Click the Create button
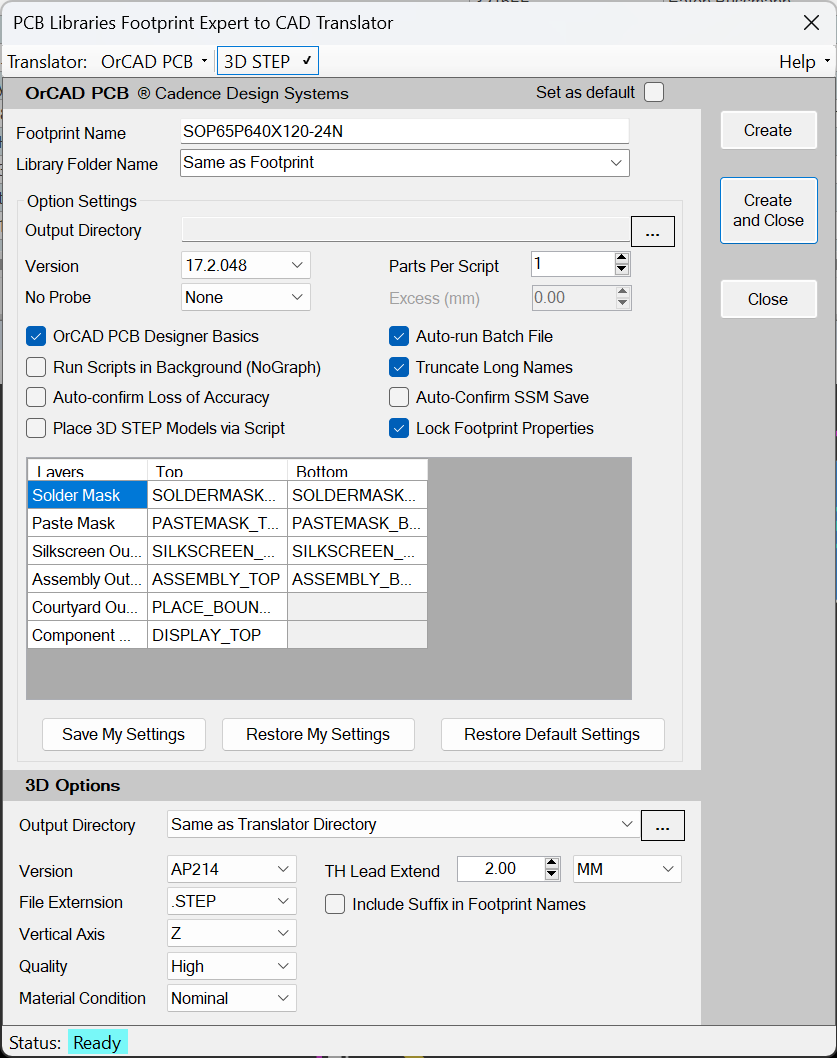837x1058 pixels. [x=768, y=130]
